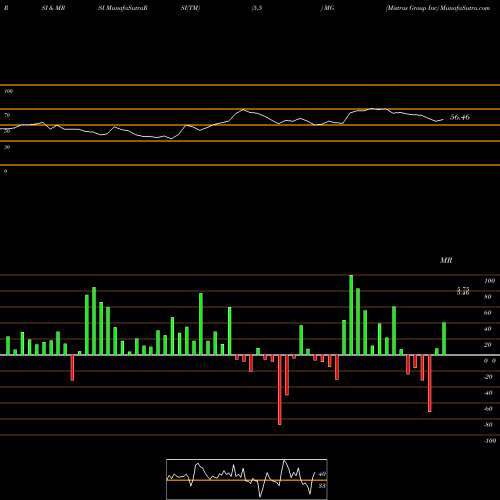The image size is (500, 500).
Task: Click the last green bar at chart's right end
Action: pyautogui.click(x=444, y=339)
